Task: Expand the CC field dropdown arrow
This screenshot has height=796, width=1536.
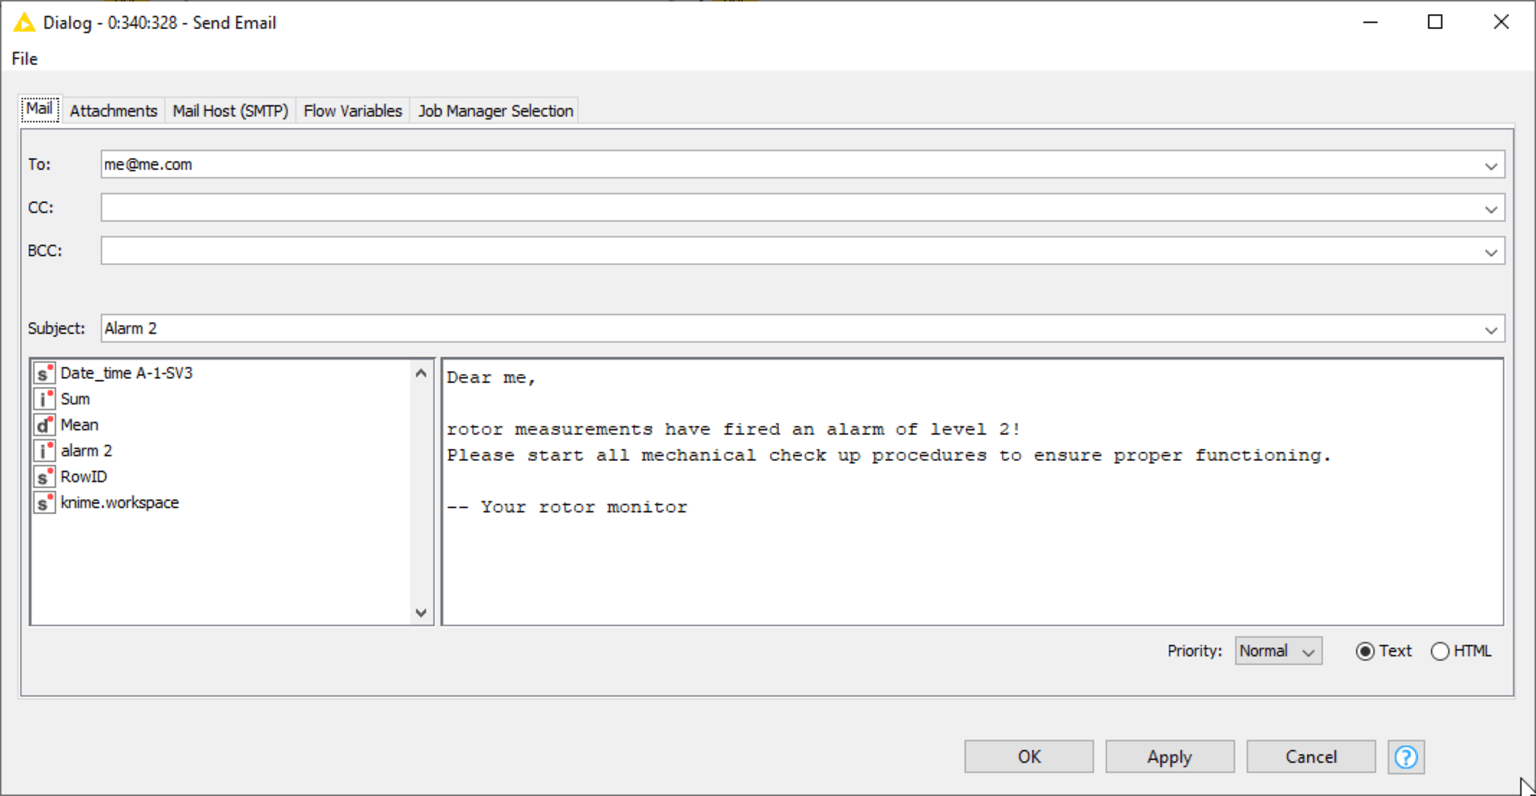Action: coord(1491,209)
